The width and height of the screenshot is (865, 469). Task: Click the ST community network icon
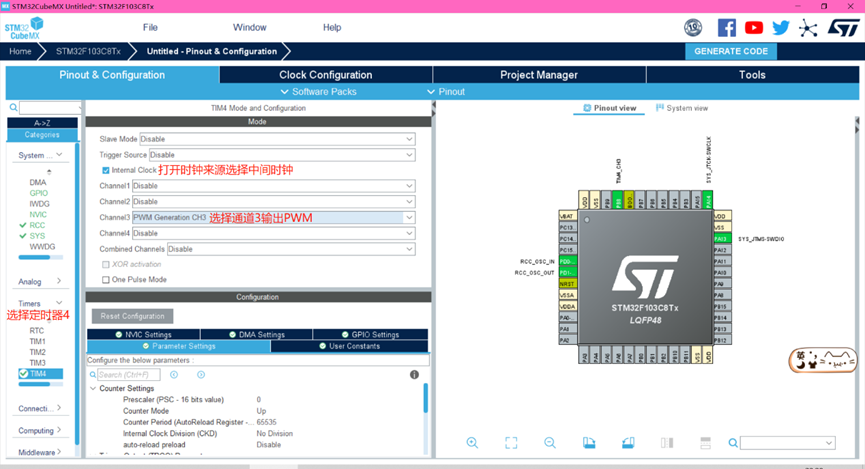click(808, 28)
